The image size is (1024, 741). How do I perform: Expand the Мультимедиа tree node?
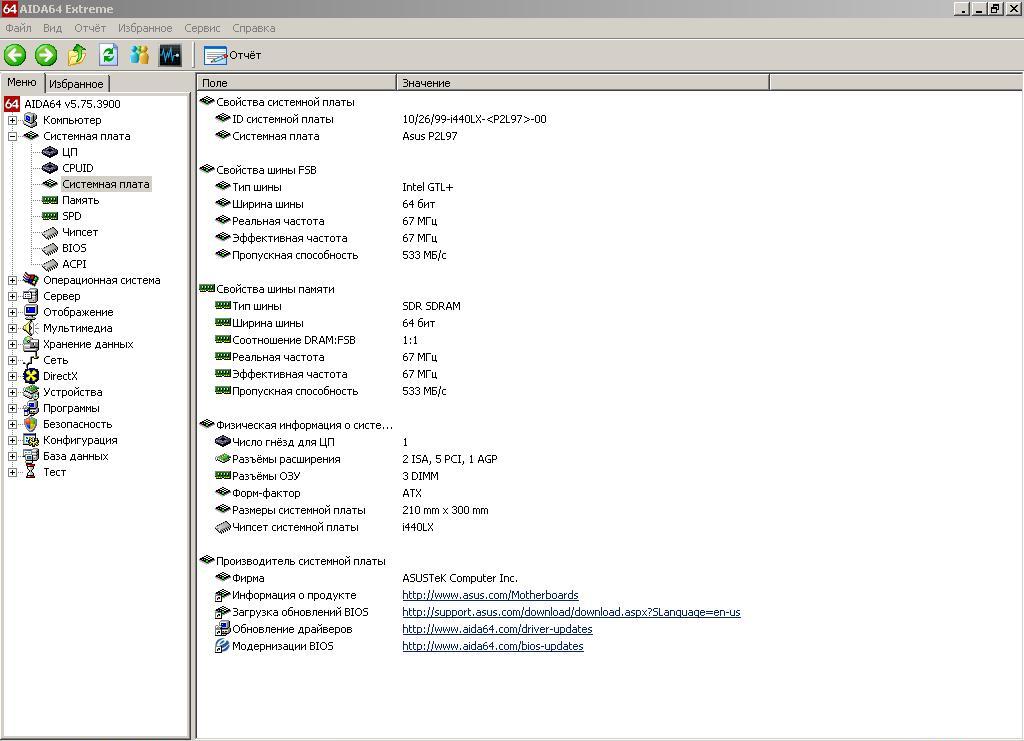[x=12, y=328]
